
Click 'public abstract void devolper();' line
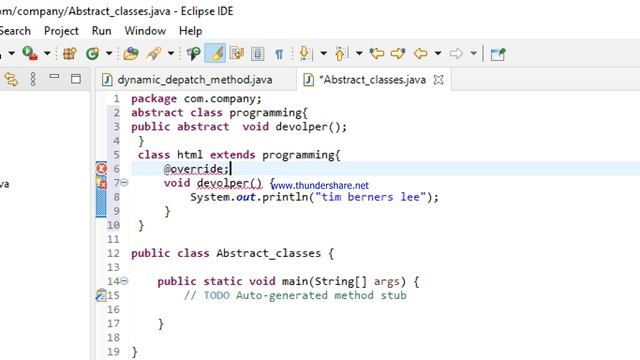click(239, 127)
